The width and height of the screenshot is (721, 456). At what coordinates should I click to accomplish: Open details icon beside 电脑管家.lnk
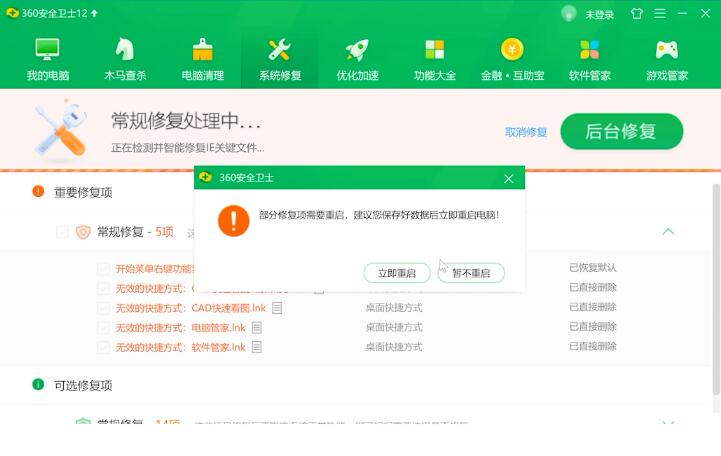tap(257, 327)
